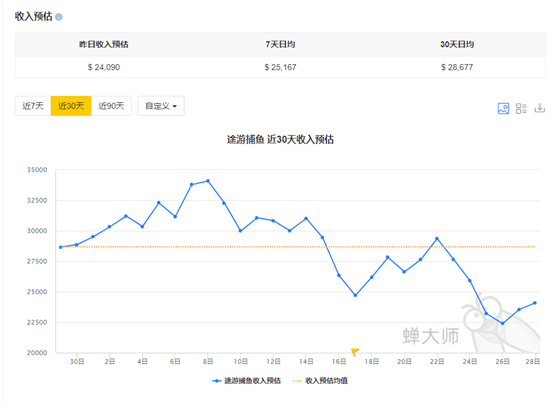Click the 30天日均 column header
Image resolution: width=558 pixels, height=404 pixels.
coord(457,44)
